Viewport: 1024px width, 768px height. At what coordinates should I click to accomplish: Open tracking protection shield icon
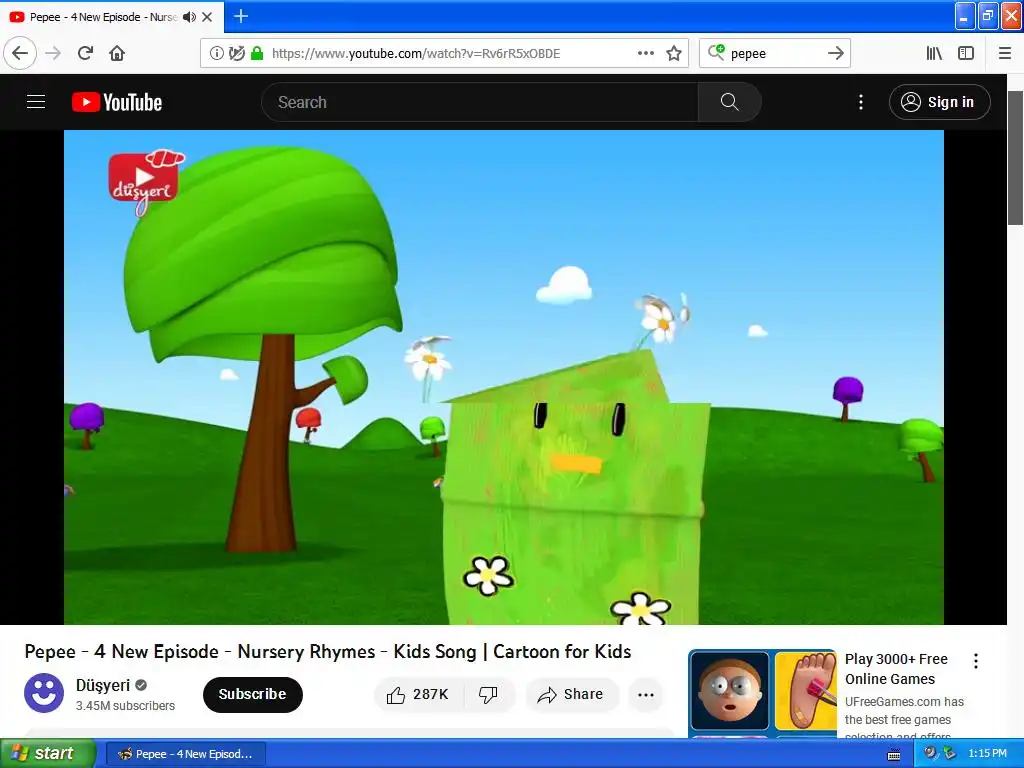click(x=236, y=53)
